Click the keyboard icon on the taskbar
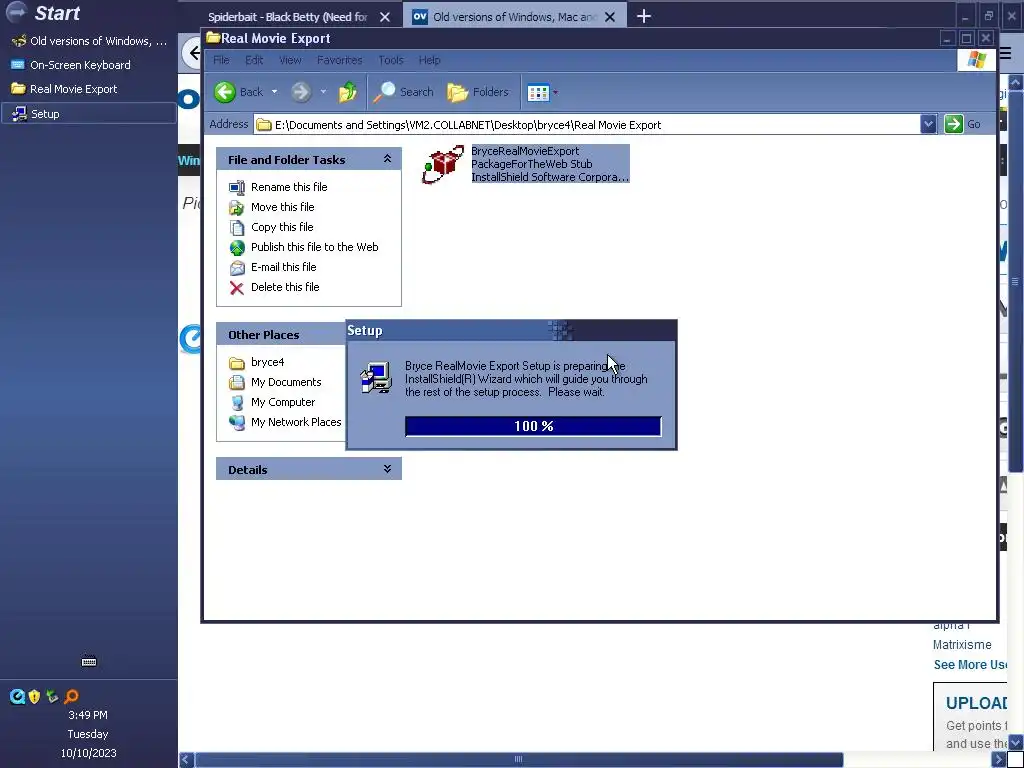Image resolution: width=1024 pixels, height=768 pixels. pyautogui.click(x=89, y=662)
